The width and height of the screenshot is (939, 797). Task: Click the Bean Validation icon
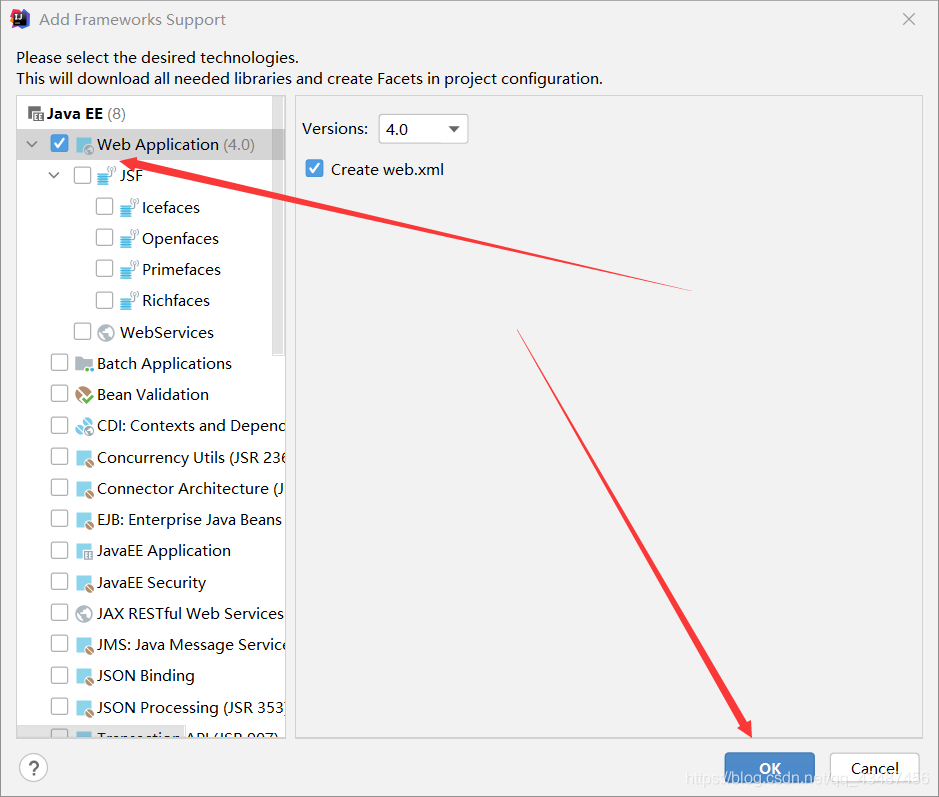(x=84, y=394)
